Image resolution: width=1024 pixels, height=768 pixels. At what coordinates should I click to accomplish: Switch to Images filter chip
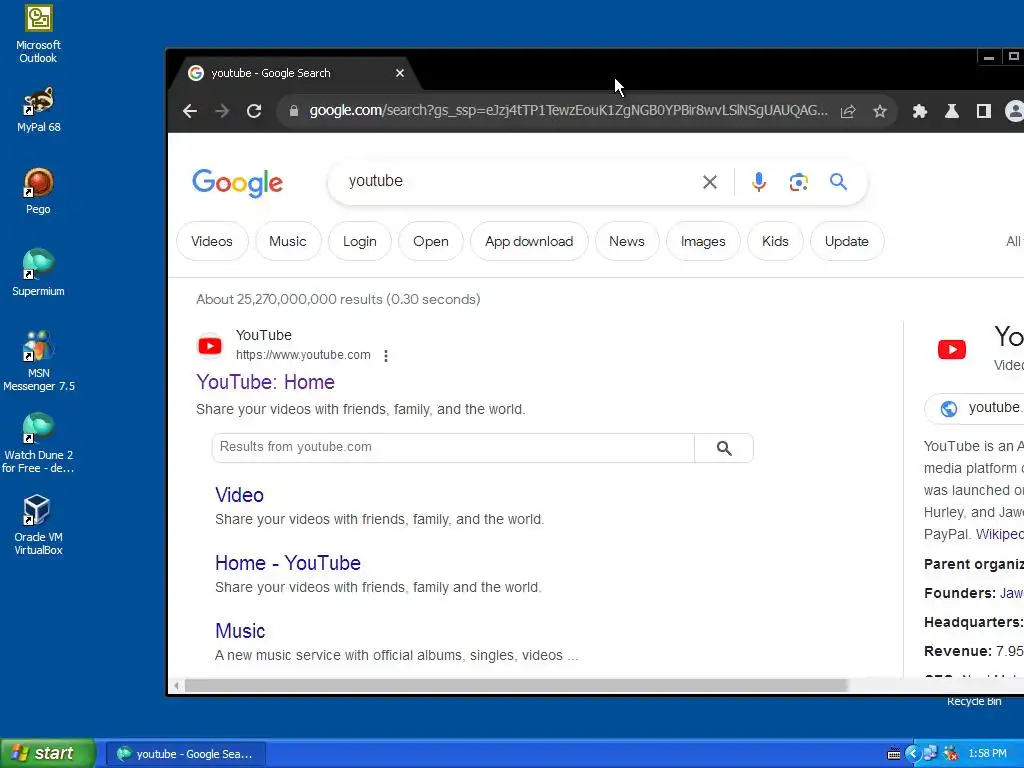click(x=703, y=242)
